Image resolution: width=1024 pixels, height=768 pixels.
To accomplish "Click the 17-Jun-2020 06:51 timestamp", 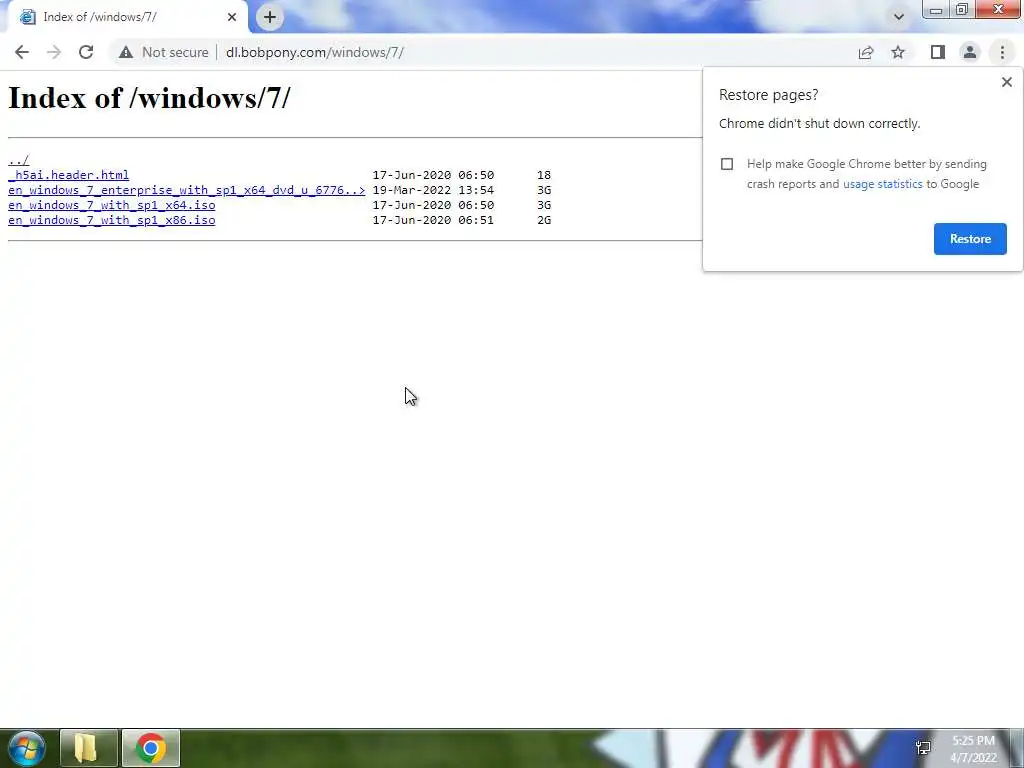I will pyautogui.click(x=433, y=220).
